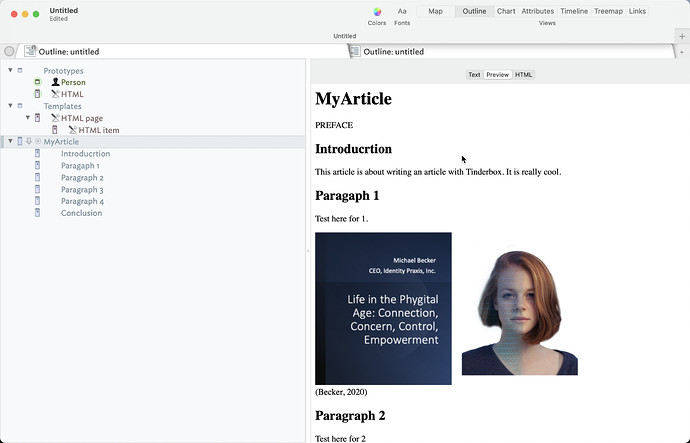Click the Person prototype note icon
The image size is (690, 443).
point(37,82)
